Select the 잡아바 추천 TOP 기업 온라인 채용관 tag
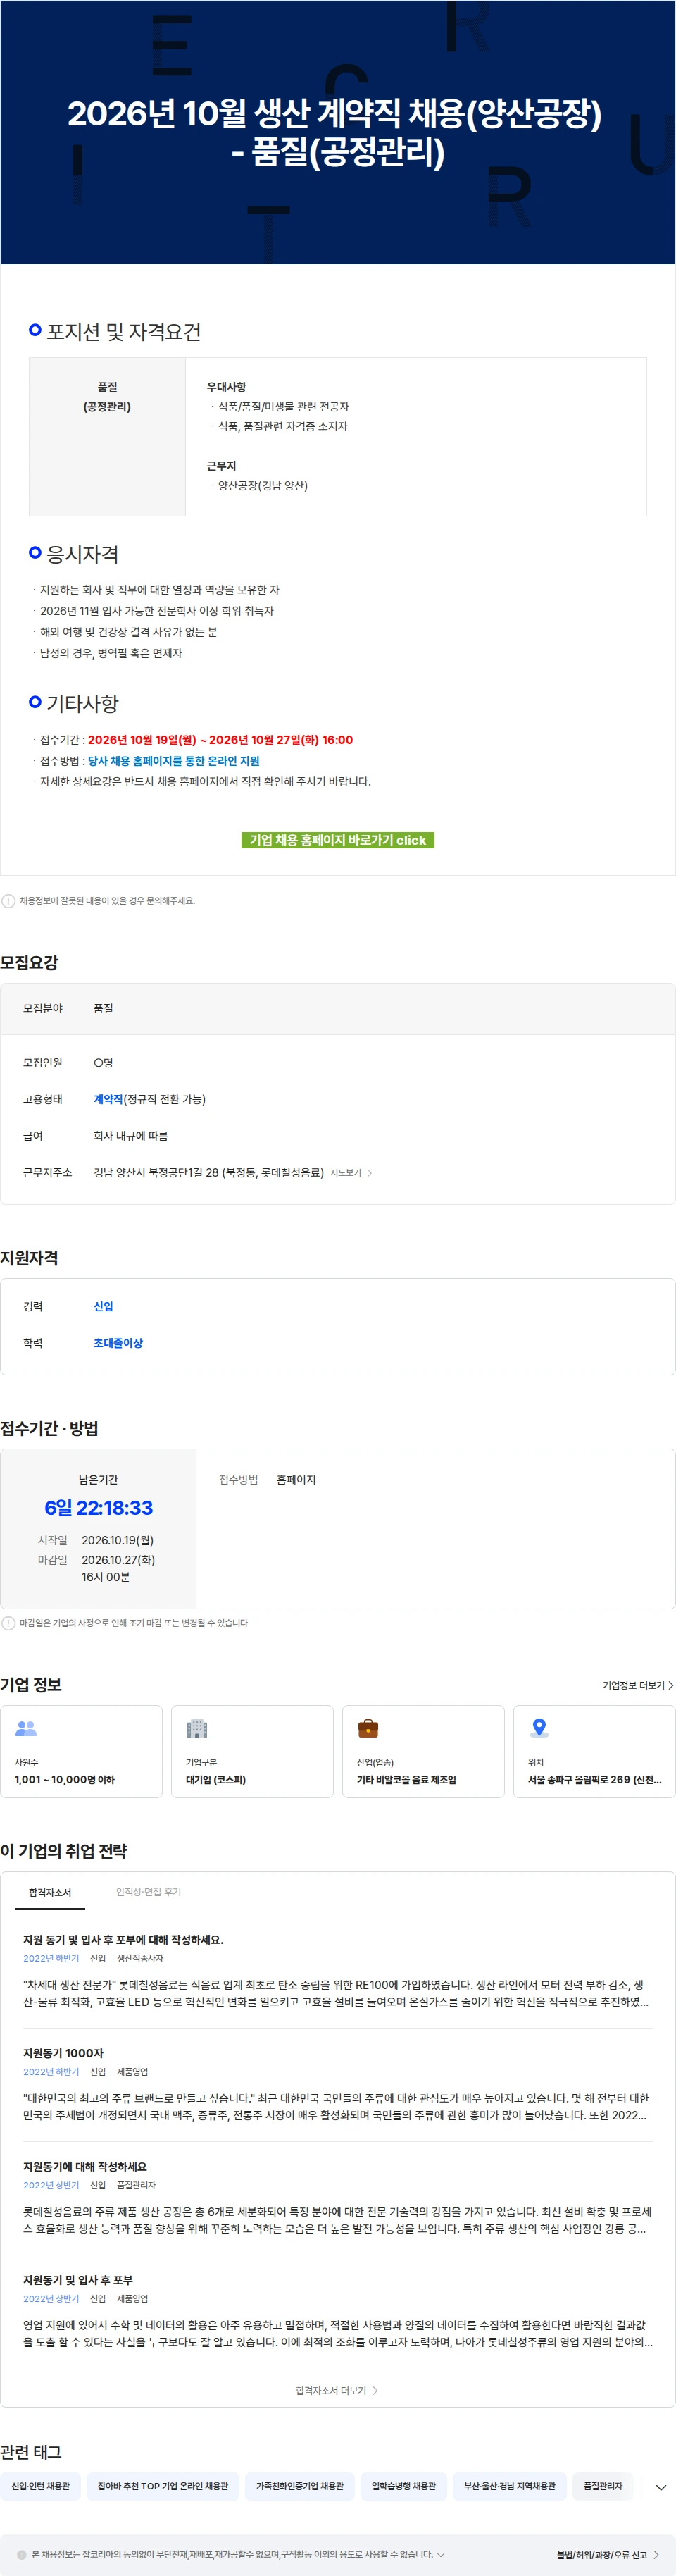This screenshot has height=2576, width=676. (x=163, y=2485)
